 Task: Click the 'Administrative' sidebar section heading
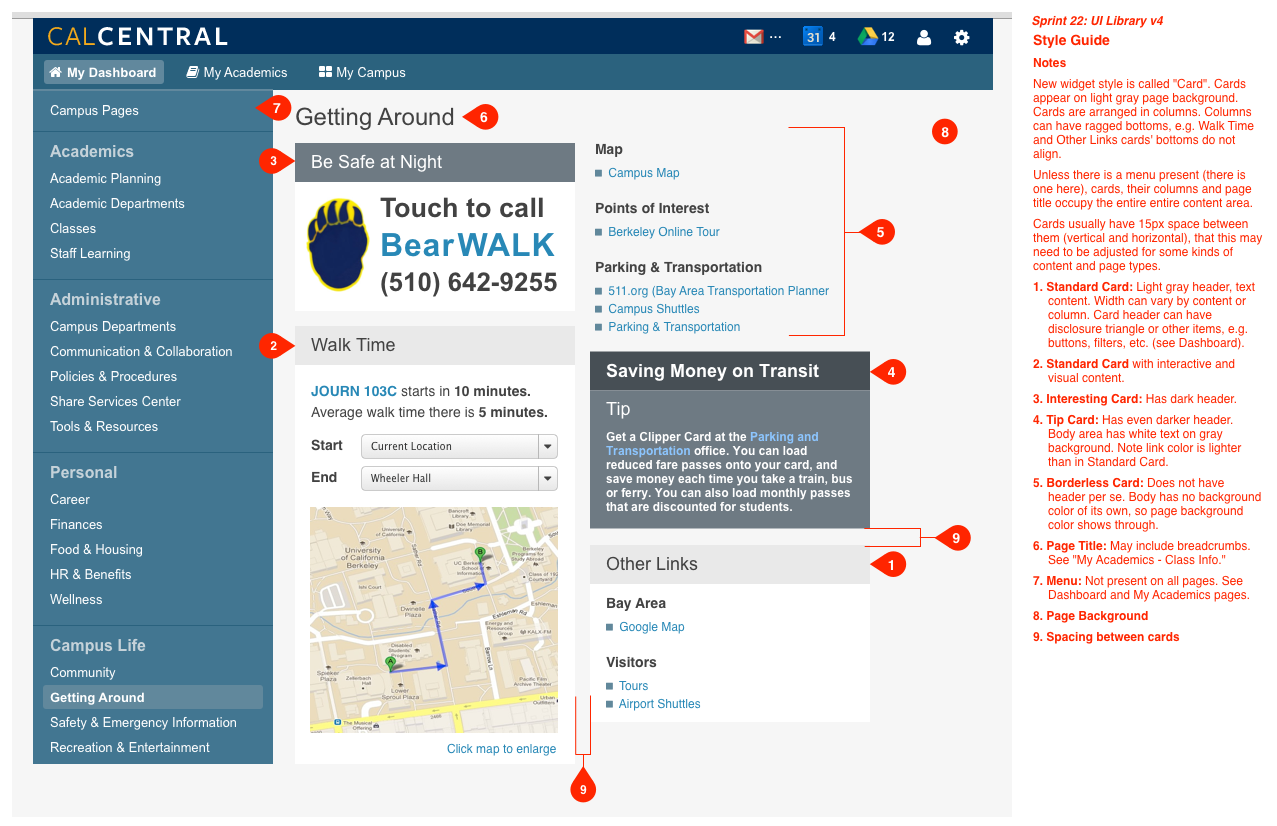pyautogui.click(x=105, y=299)
